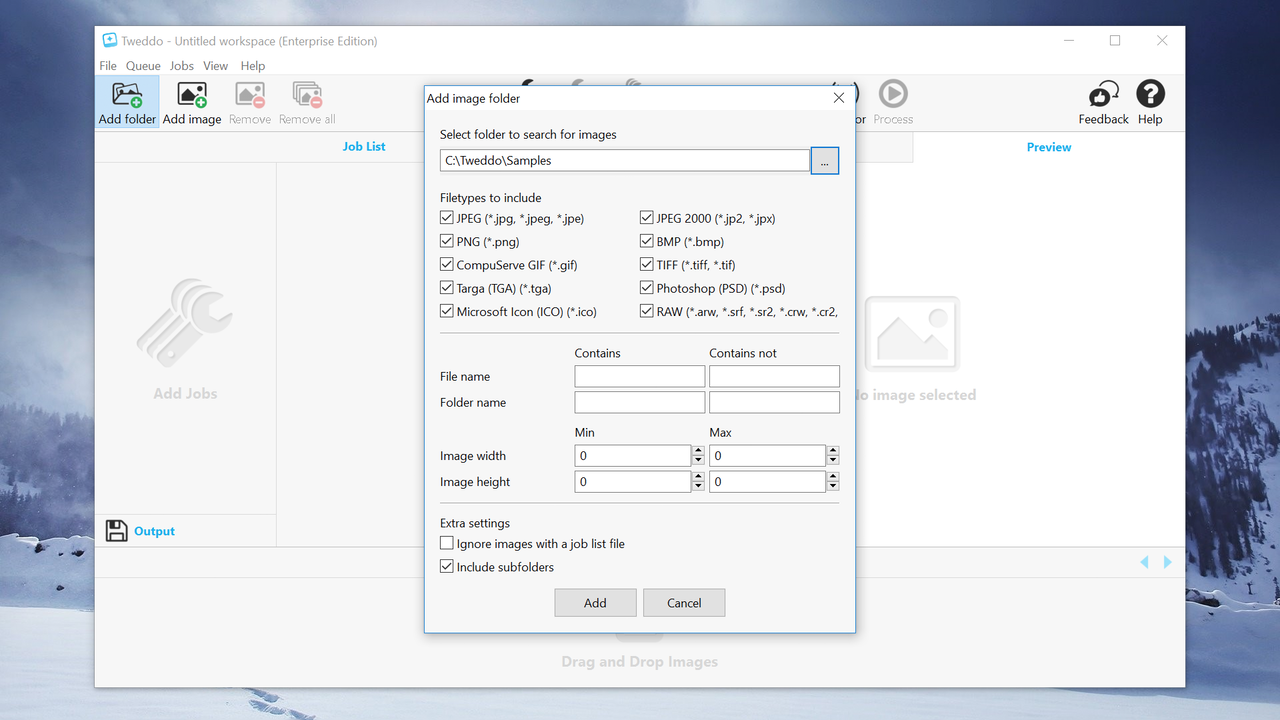The image size is (1280, 720).
Task: Click the Image height Min value field
Action: [x=633, y=482]
